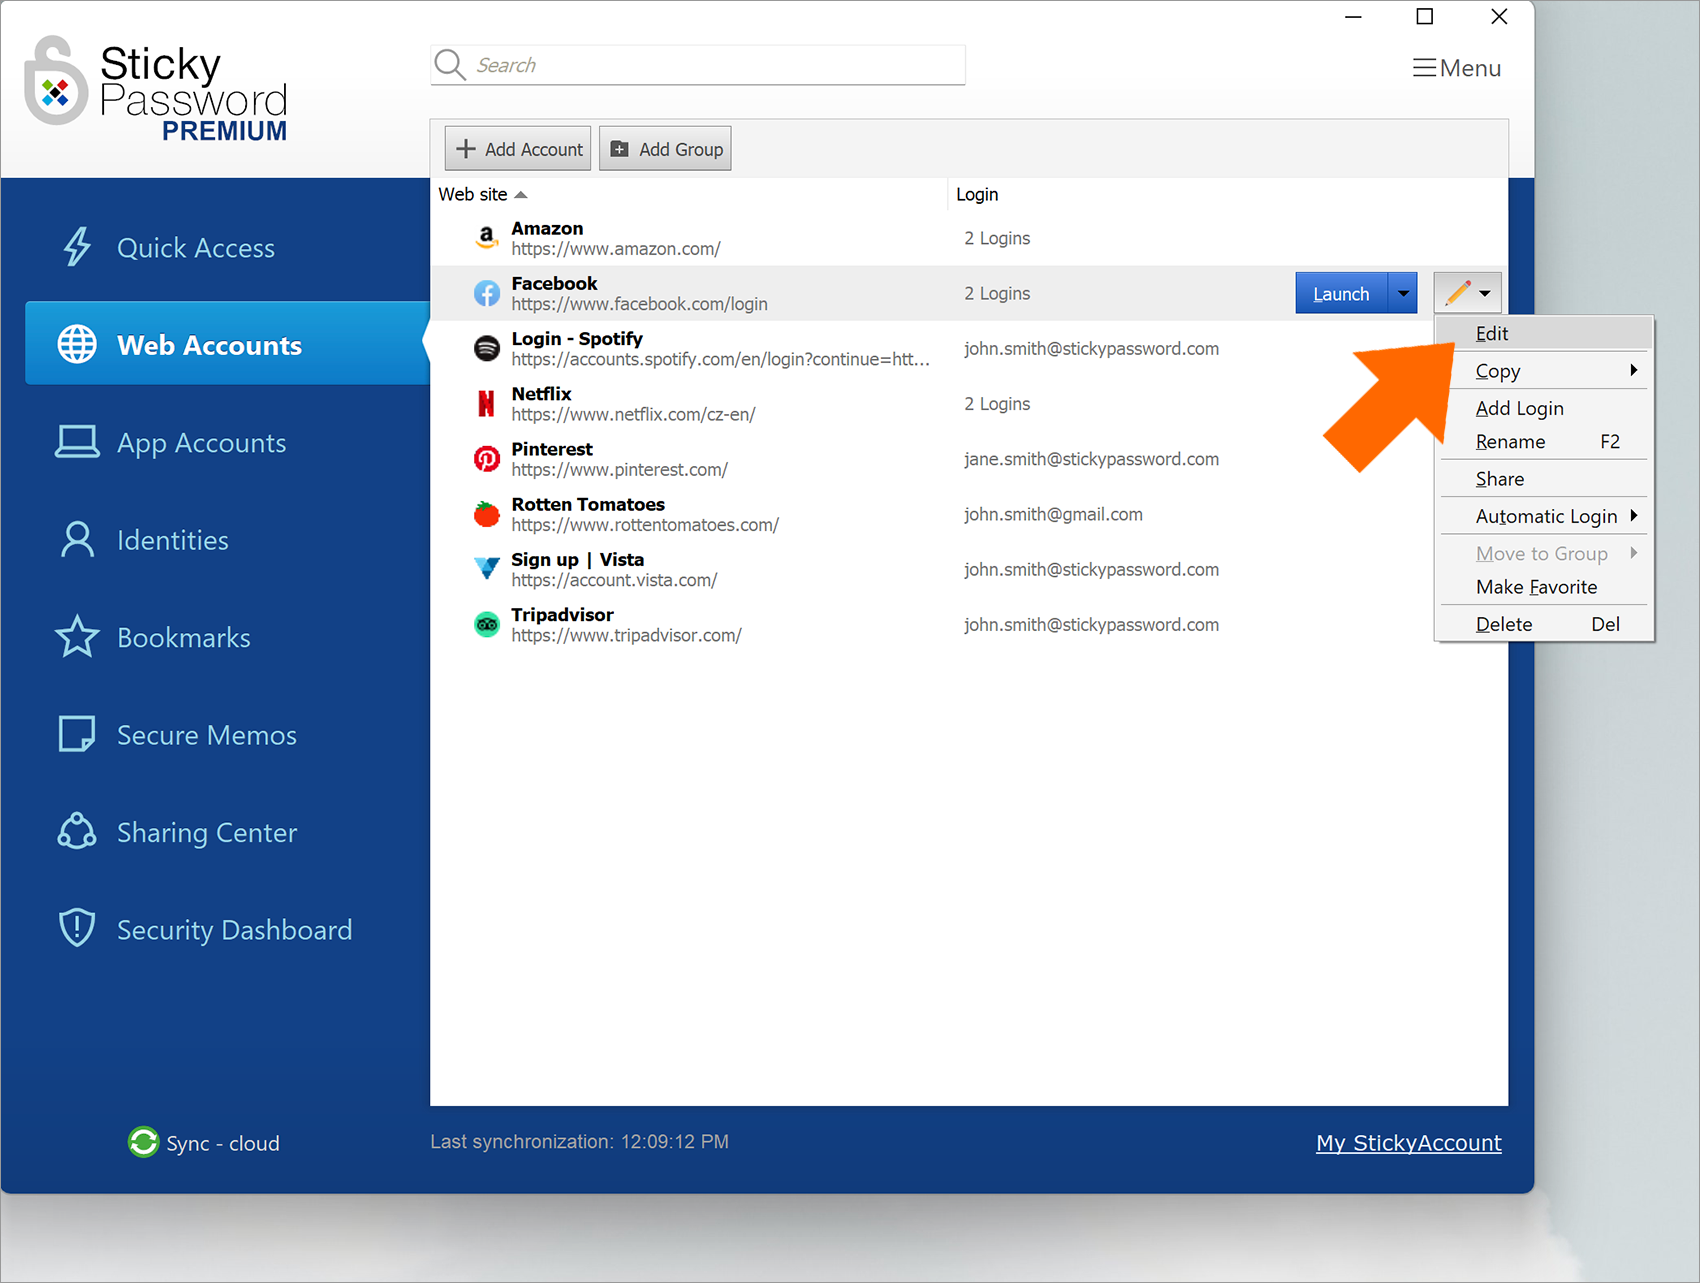Click the Web Accounts globe icon
Viewport: 1700px width, 1283px height.
point(77,344)
